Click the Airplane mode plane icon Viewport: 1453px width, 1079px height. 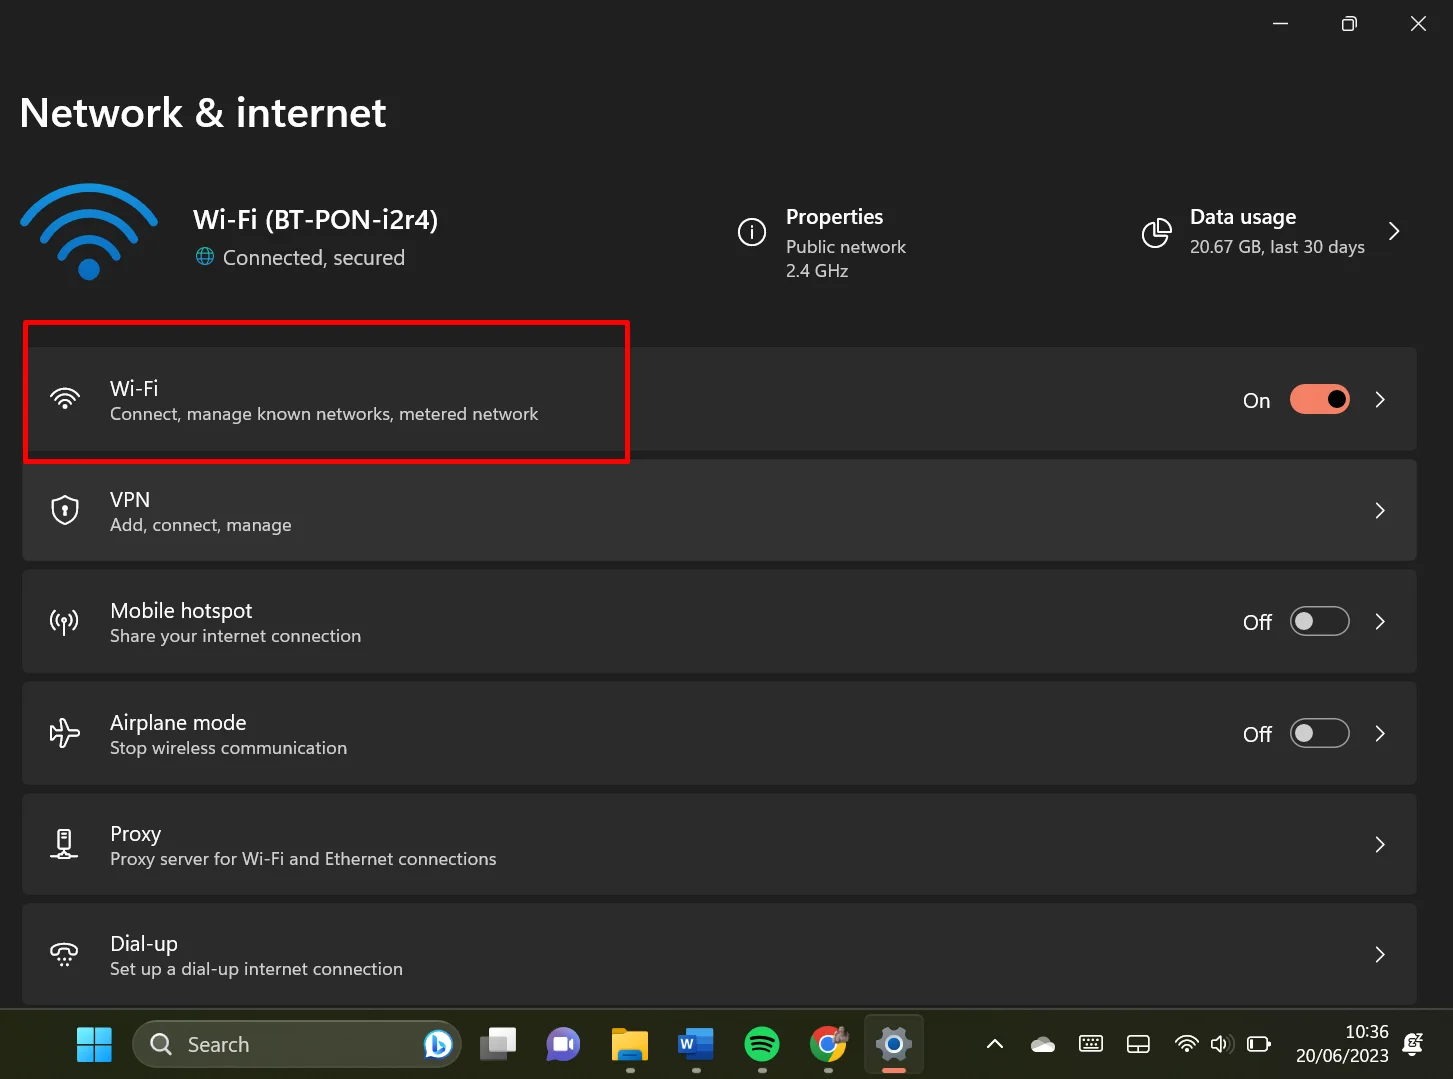pyautogui.click(x=65, y=733)
